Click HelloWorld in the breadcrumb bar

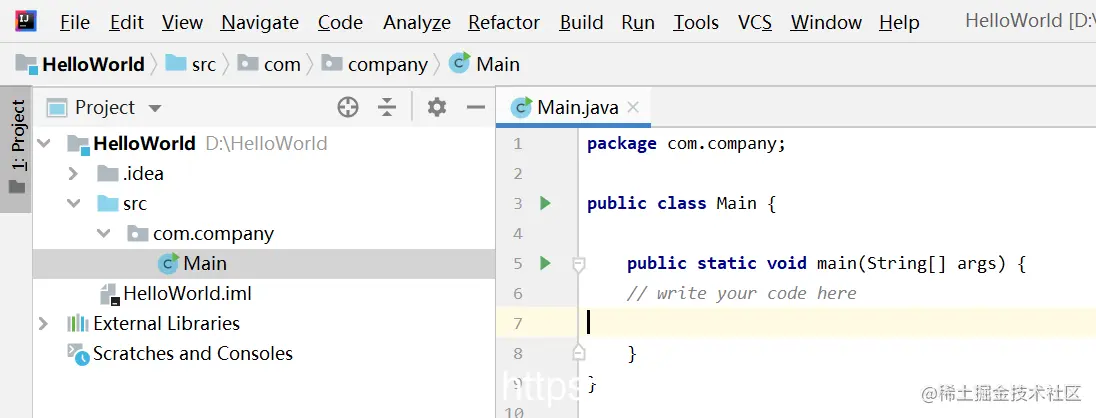coord(80,64)
